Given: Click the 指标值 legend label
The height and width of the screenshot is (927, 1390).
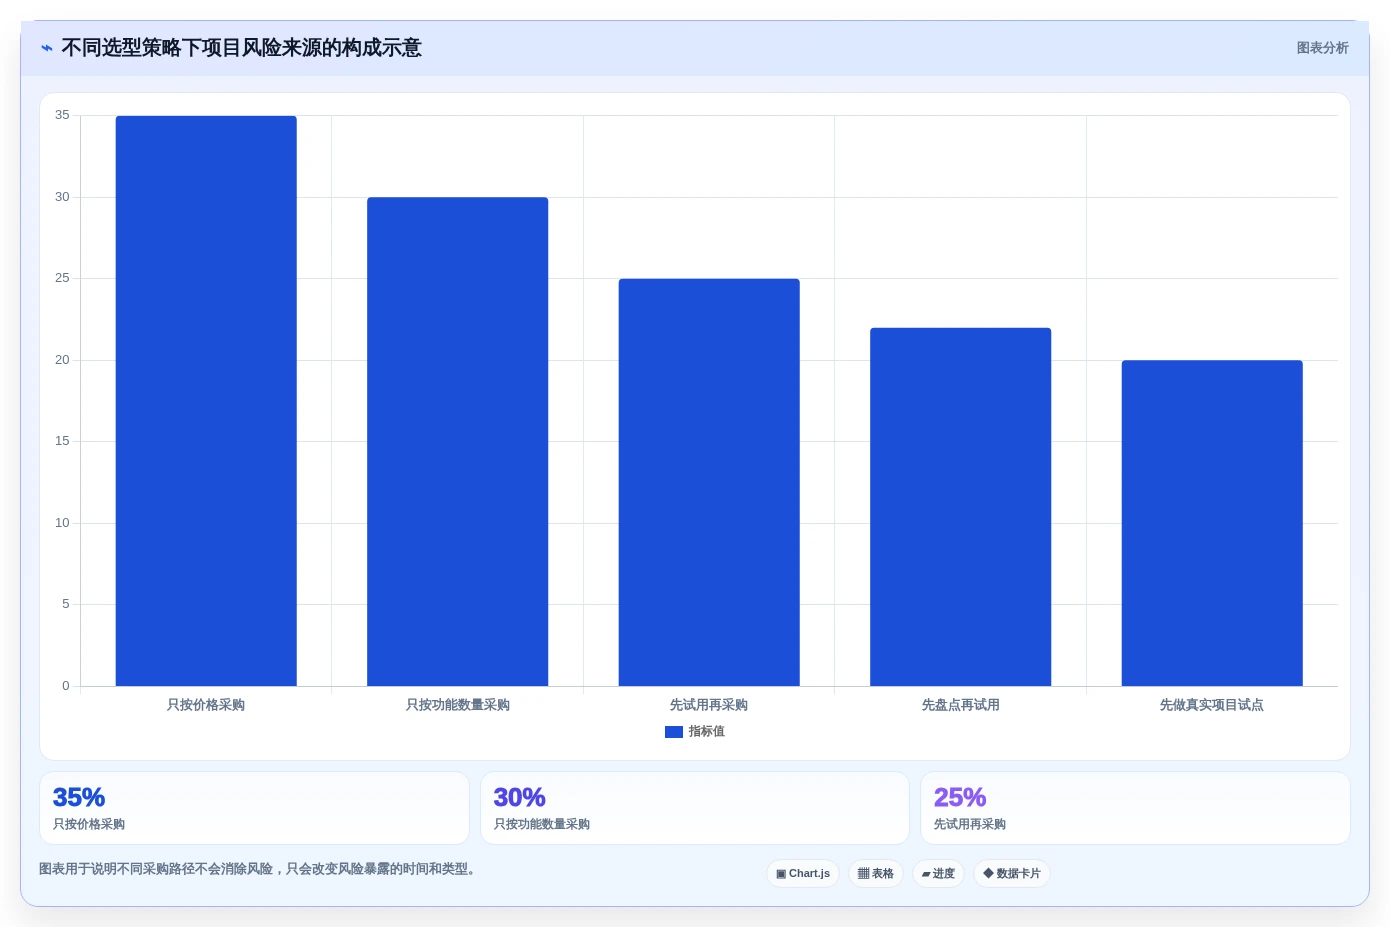Looking at the screenshot, I should (706, 732).
